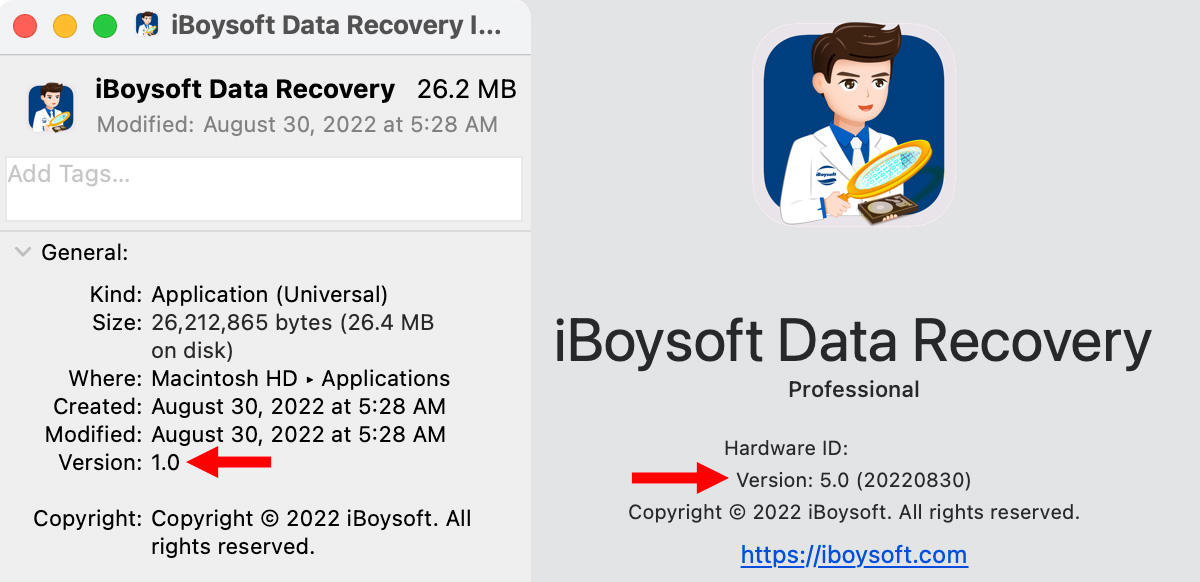Select the Created date value
The height and width of the screenshot is (582, 1200).
pyautogui.click(x=298, y=407)
